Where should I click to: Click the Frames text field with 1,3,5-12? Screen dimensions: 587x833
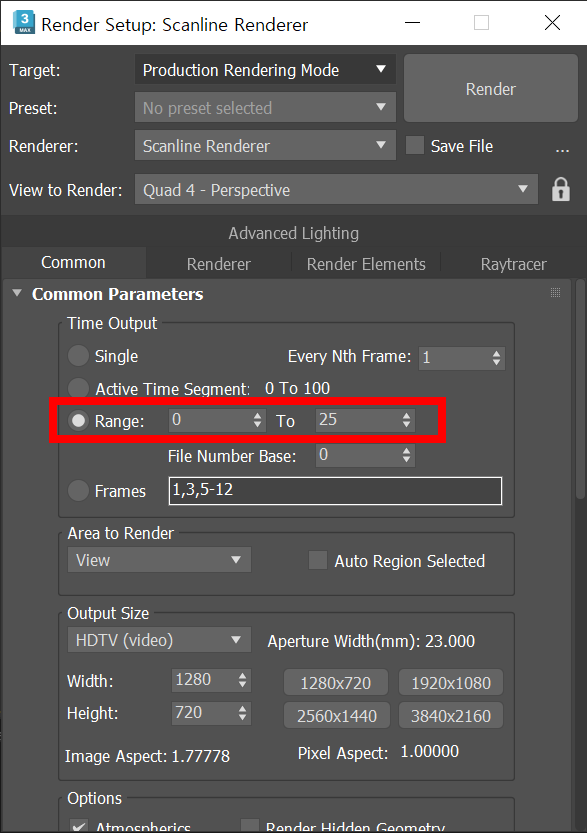coord(335,490)
